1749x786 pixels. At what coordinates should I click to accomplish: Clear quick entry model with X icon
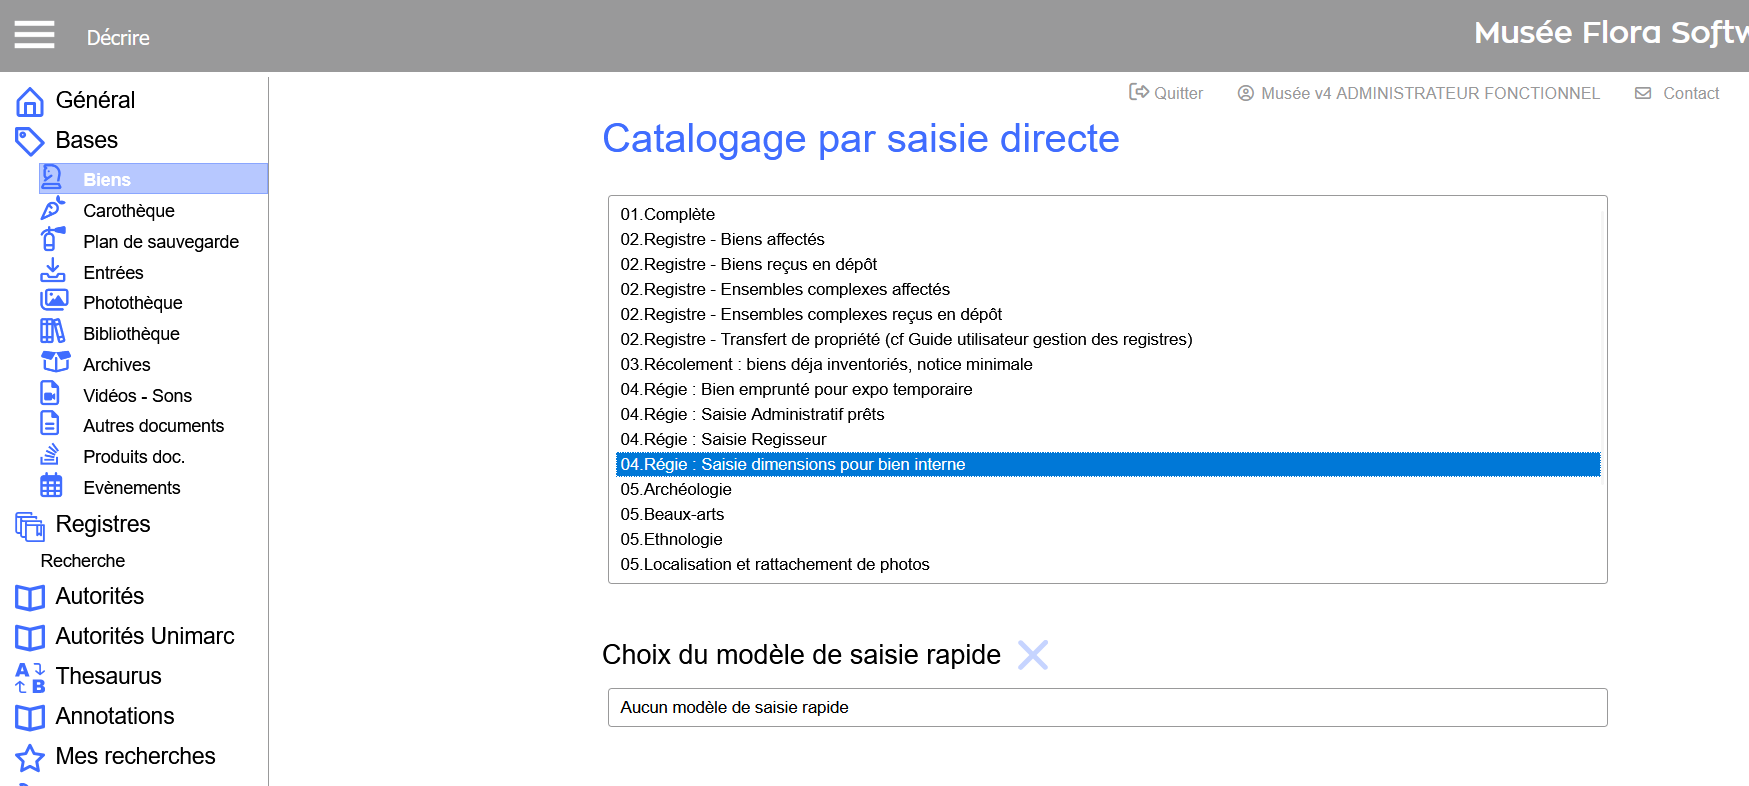(x=1033, y=655)
